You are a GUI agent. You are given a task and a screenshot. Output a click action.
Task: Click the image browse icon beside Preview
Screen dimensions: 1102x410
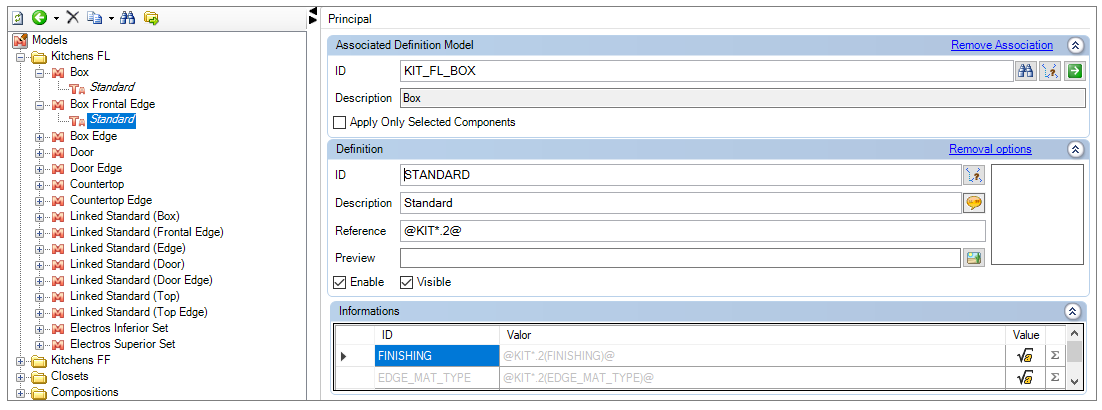pos(973,258)
